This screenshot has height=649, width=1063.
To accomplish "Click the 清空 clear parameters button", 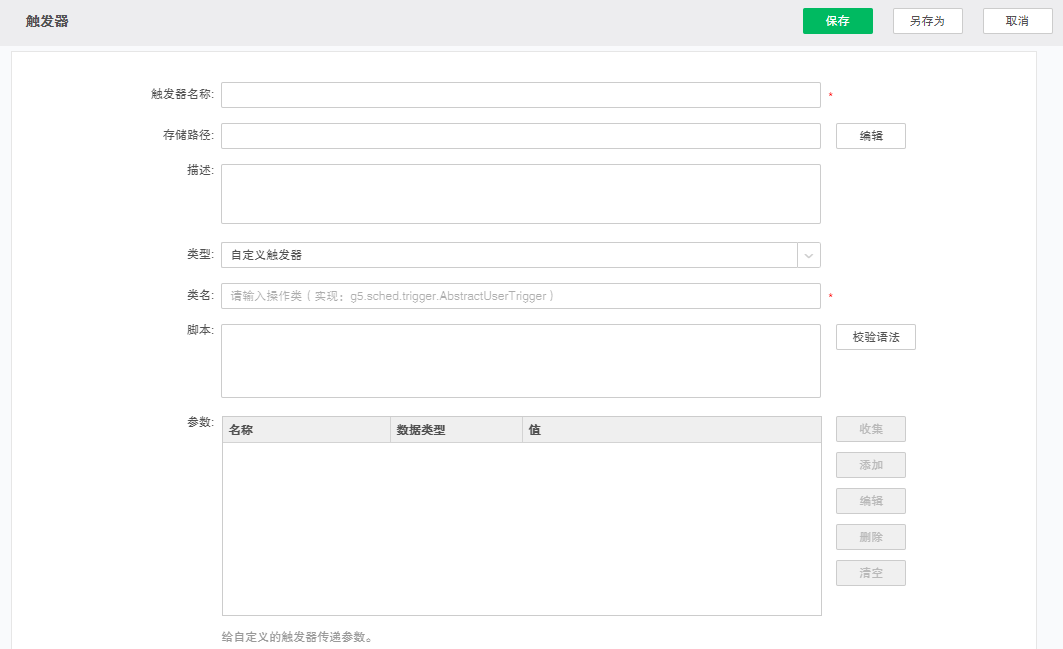I will [870, 573].
